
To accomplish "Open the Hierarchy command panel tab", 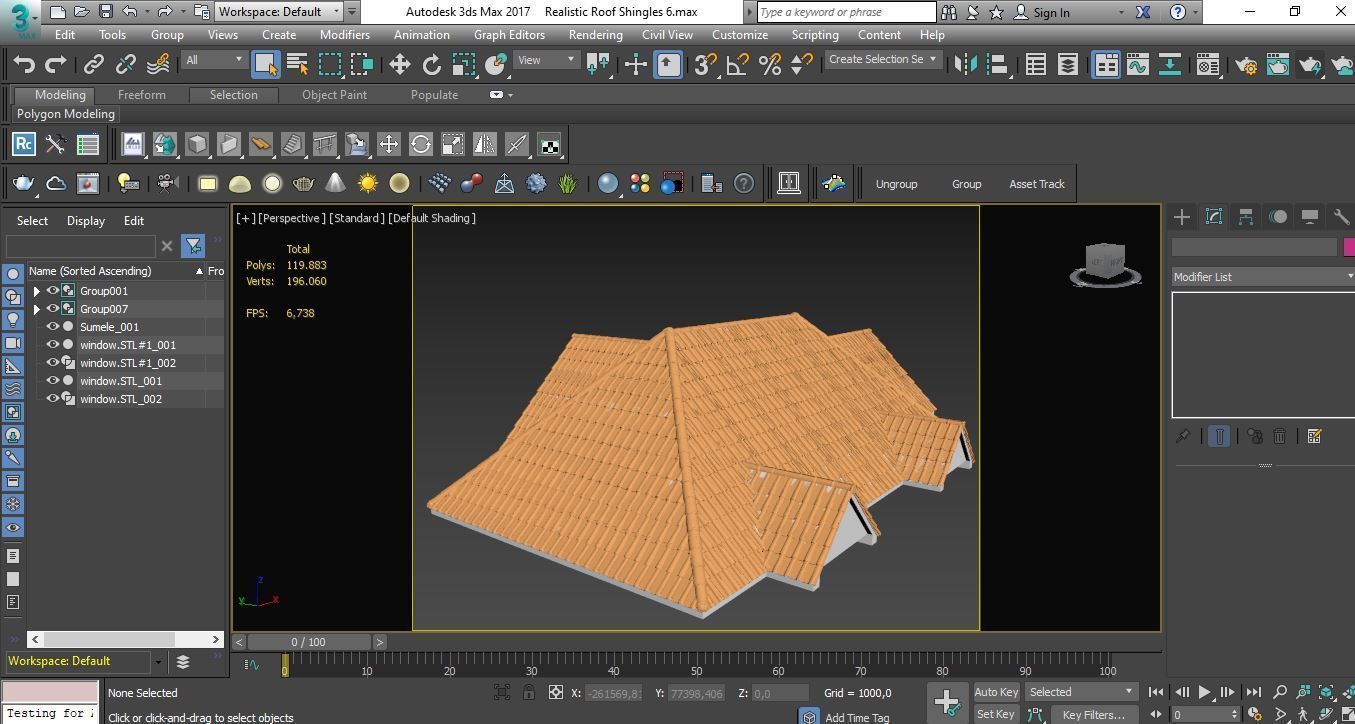I will pos(1246,216).
